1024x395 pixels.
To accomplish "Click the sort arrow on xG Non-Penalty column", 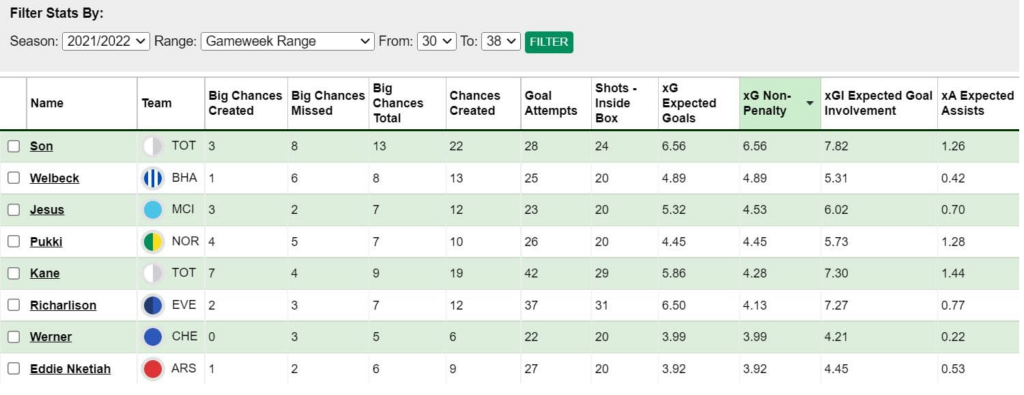I will (x=810, y=104).
